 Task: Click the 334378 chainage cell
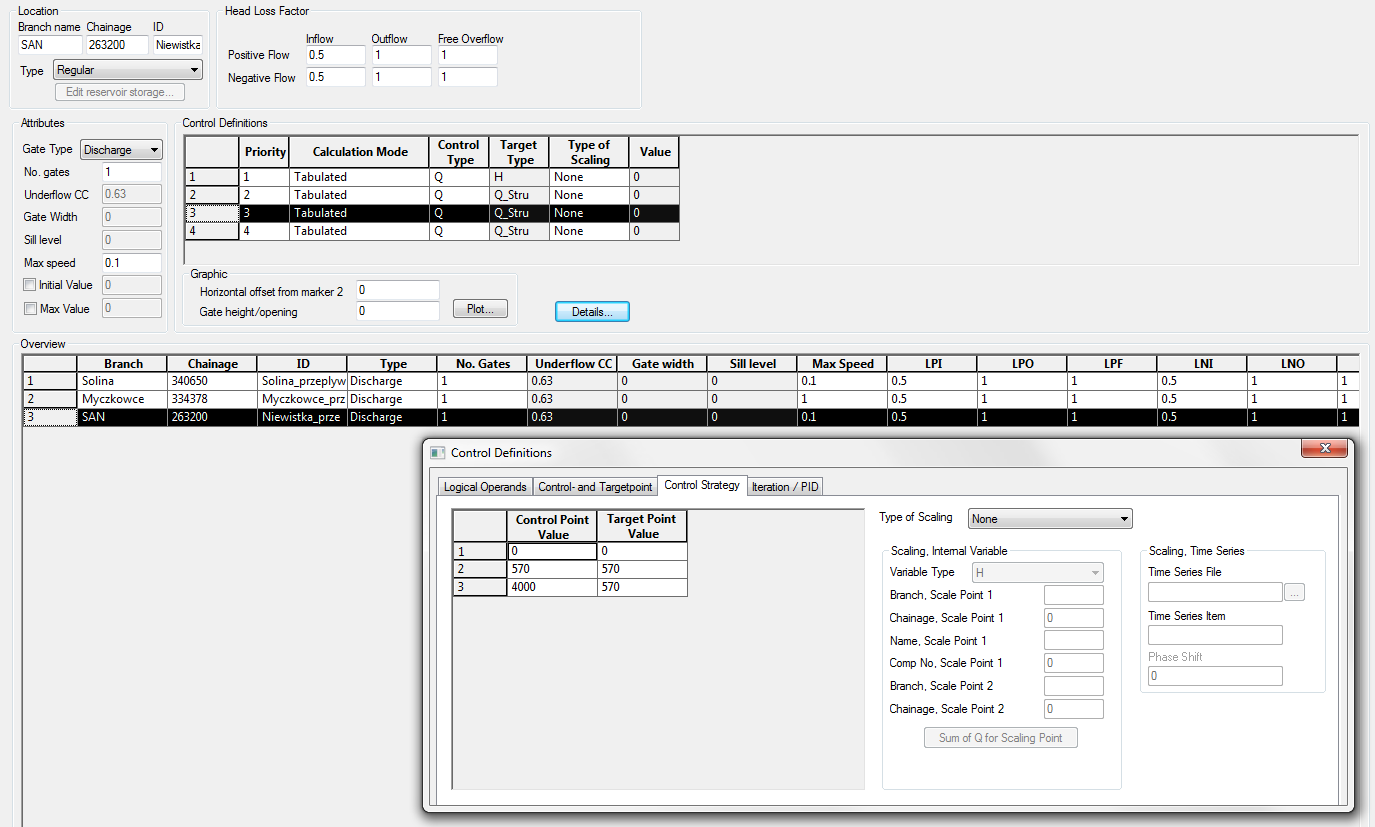212,399
